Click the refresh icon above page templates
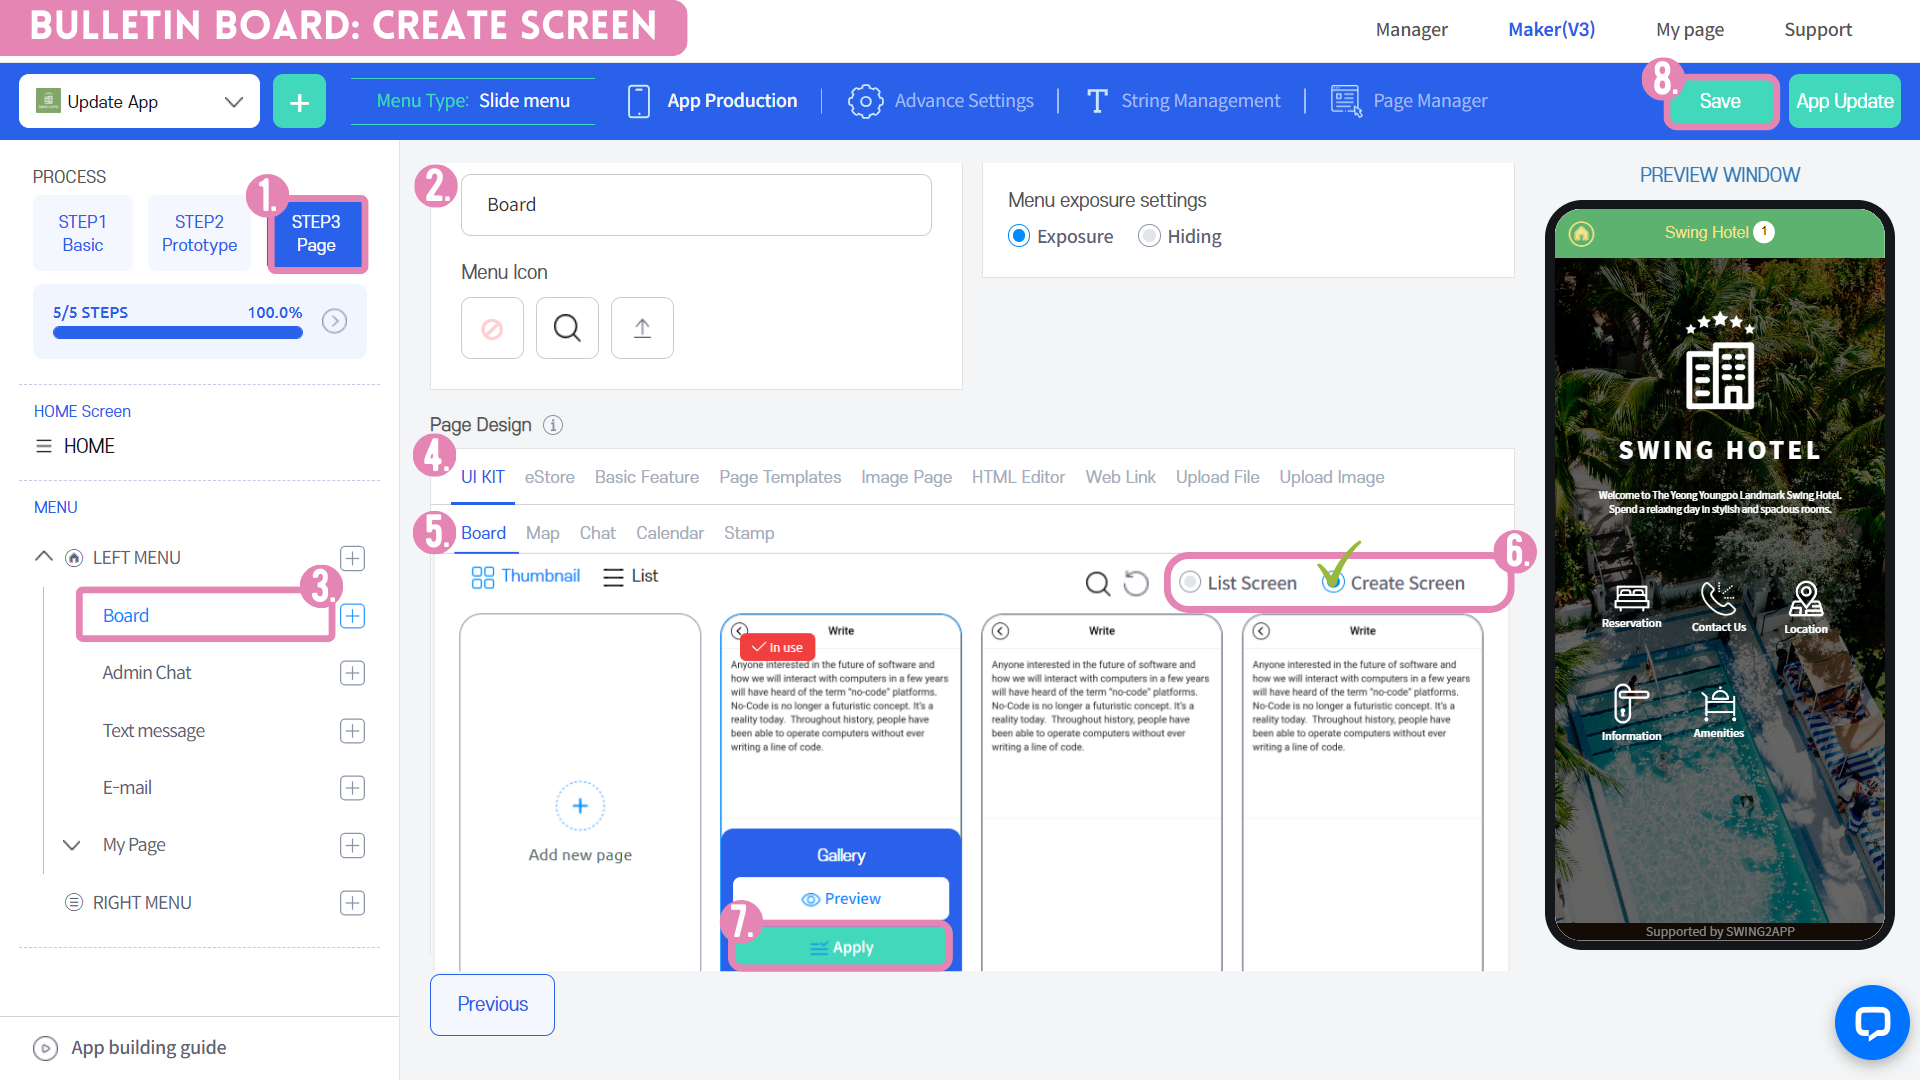The width and height of the screenshot is (1920, 1080). [x=1136, y=583]
